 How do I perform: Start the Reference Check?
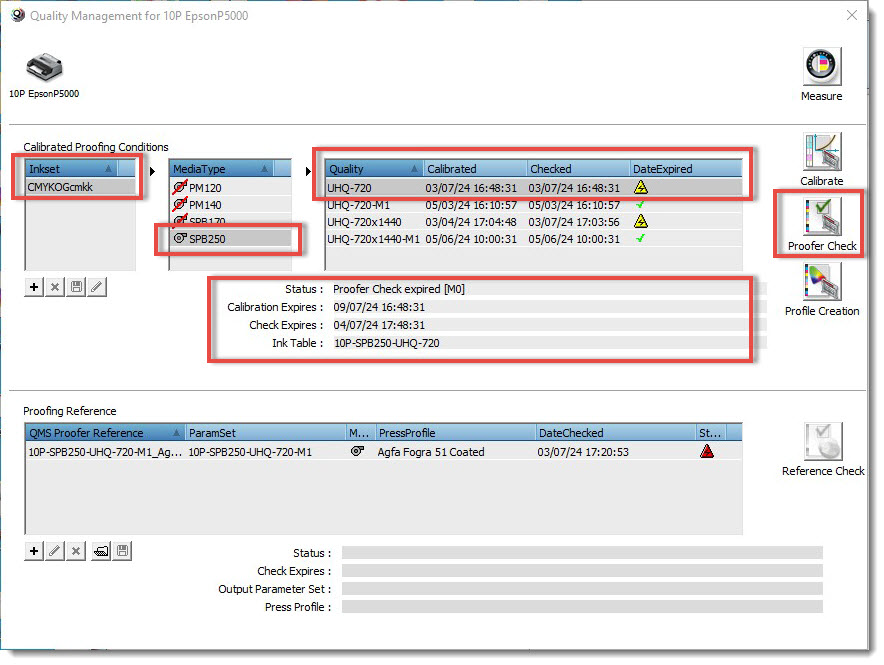823,442
